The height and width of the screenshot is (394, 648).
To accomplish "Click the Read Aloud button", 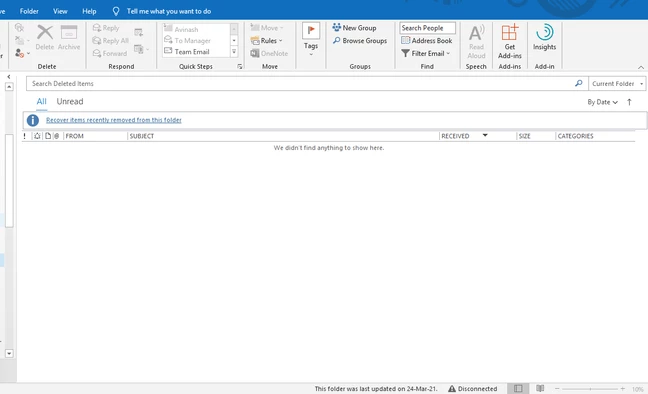I will (476, 41).
